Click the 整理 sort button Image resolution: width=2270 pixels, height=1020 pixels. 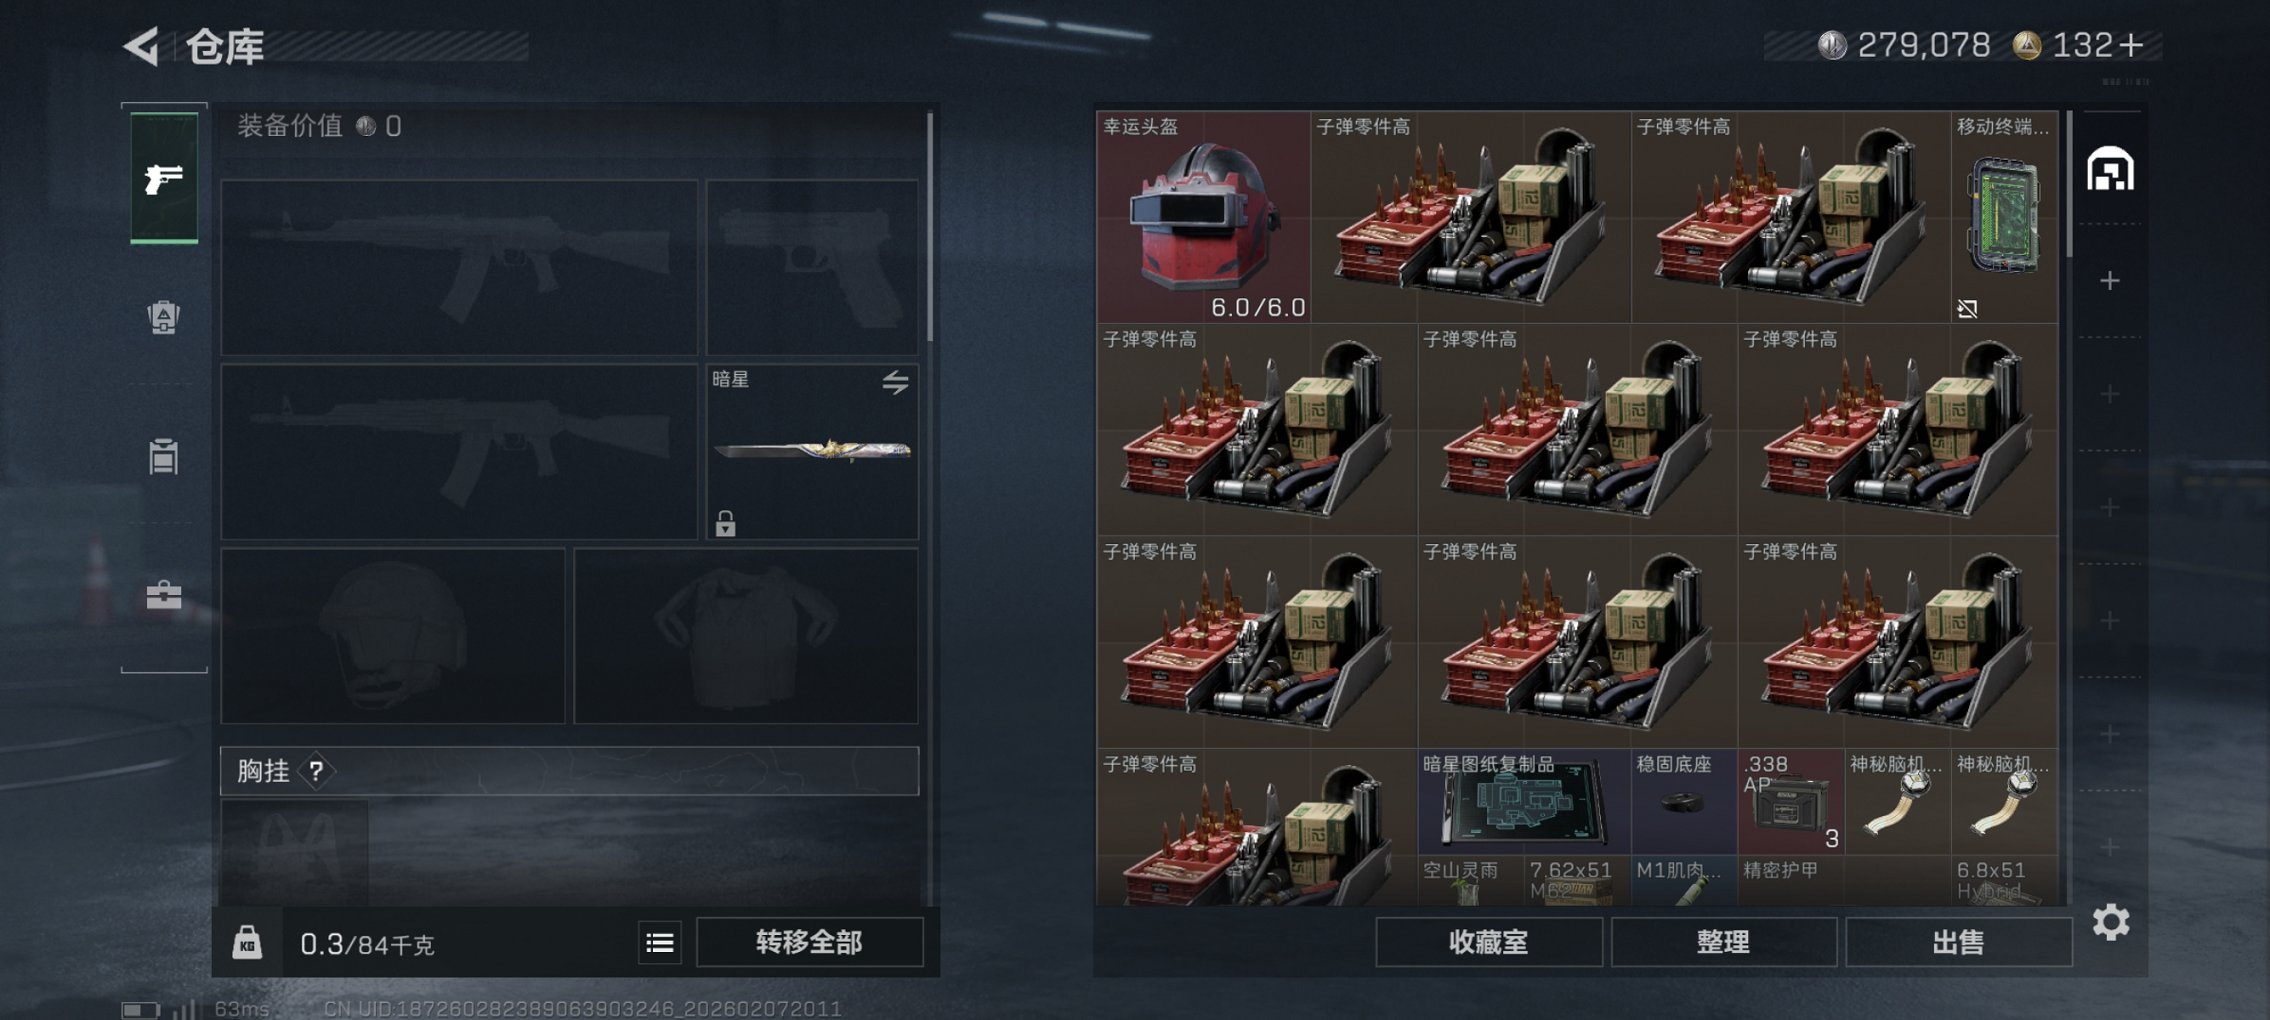1723,942
